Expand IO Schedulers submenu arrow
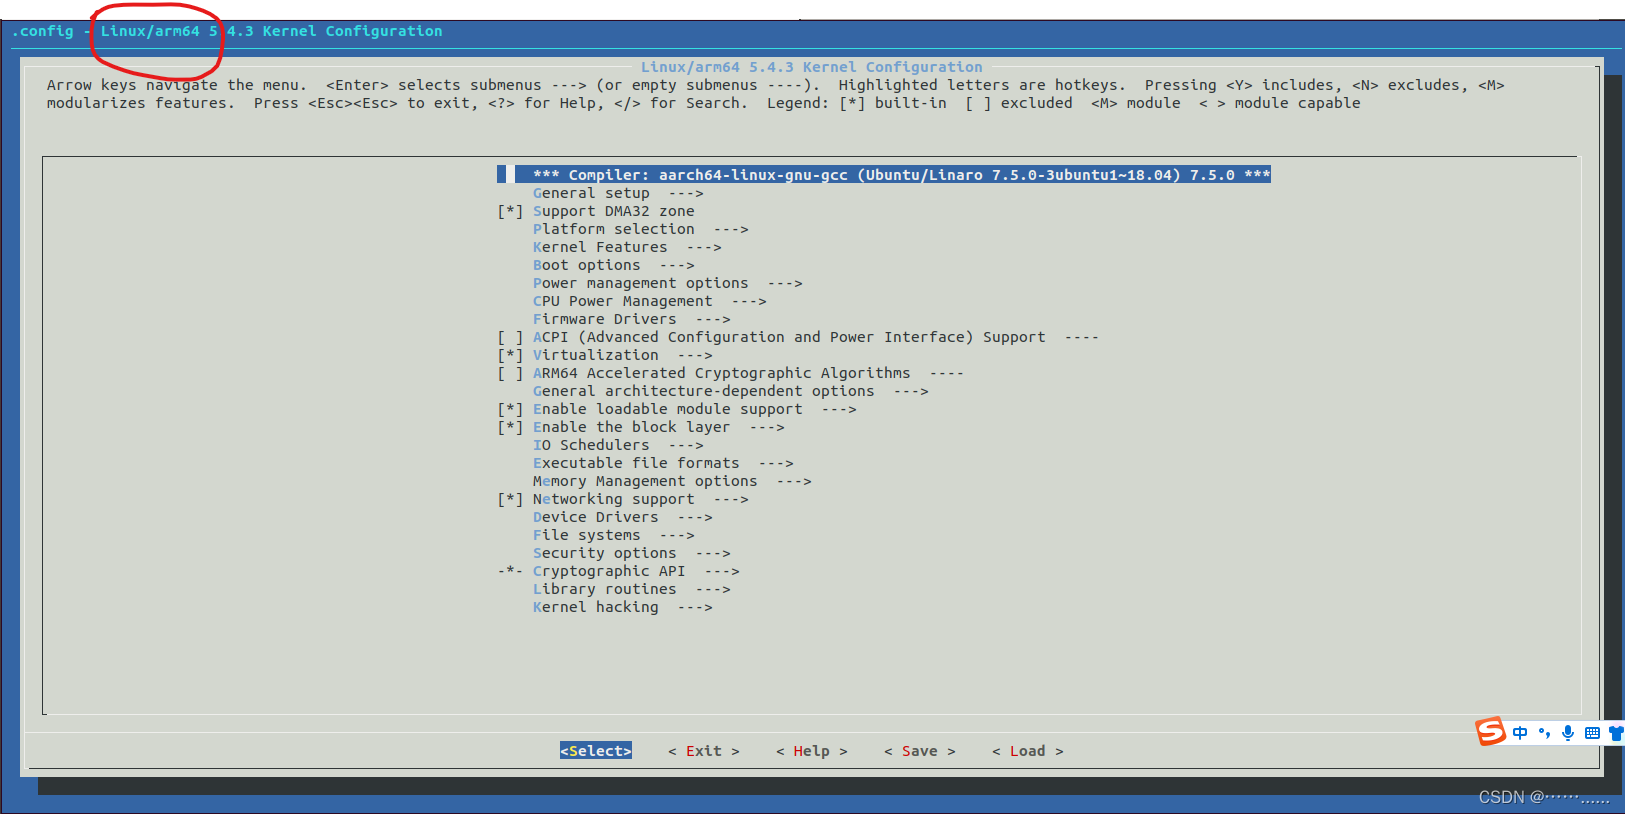The height and width of the screenshot is (814, 1625). click(x=686, y=445)
